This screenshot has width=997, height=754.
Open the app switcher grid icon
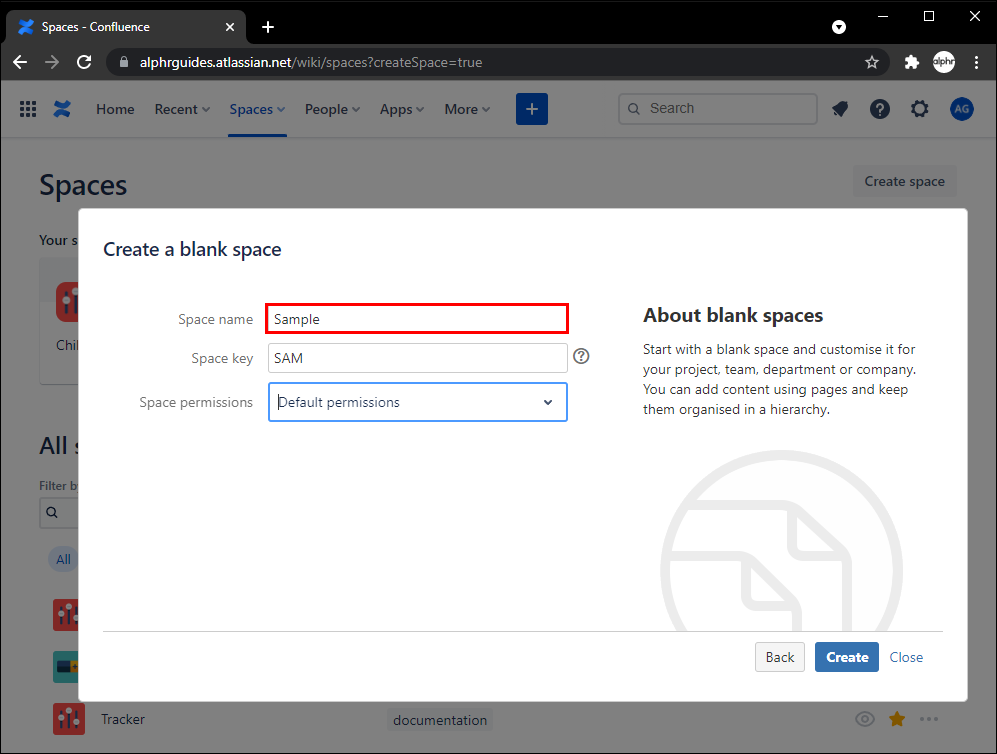28,109
